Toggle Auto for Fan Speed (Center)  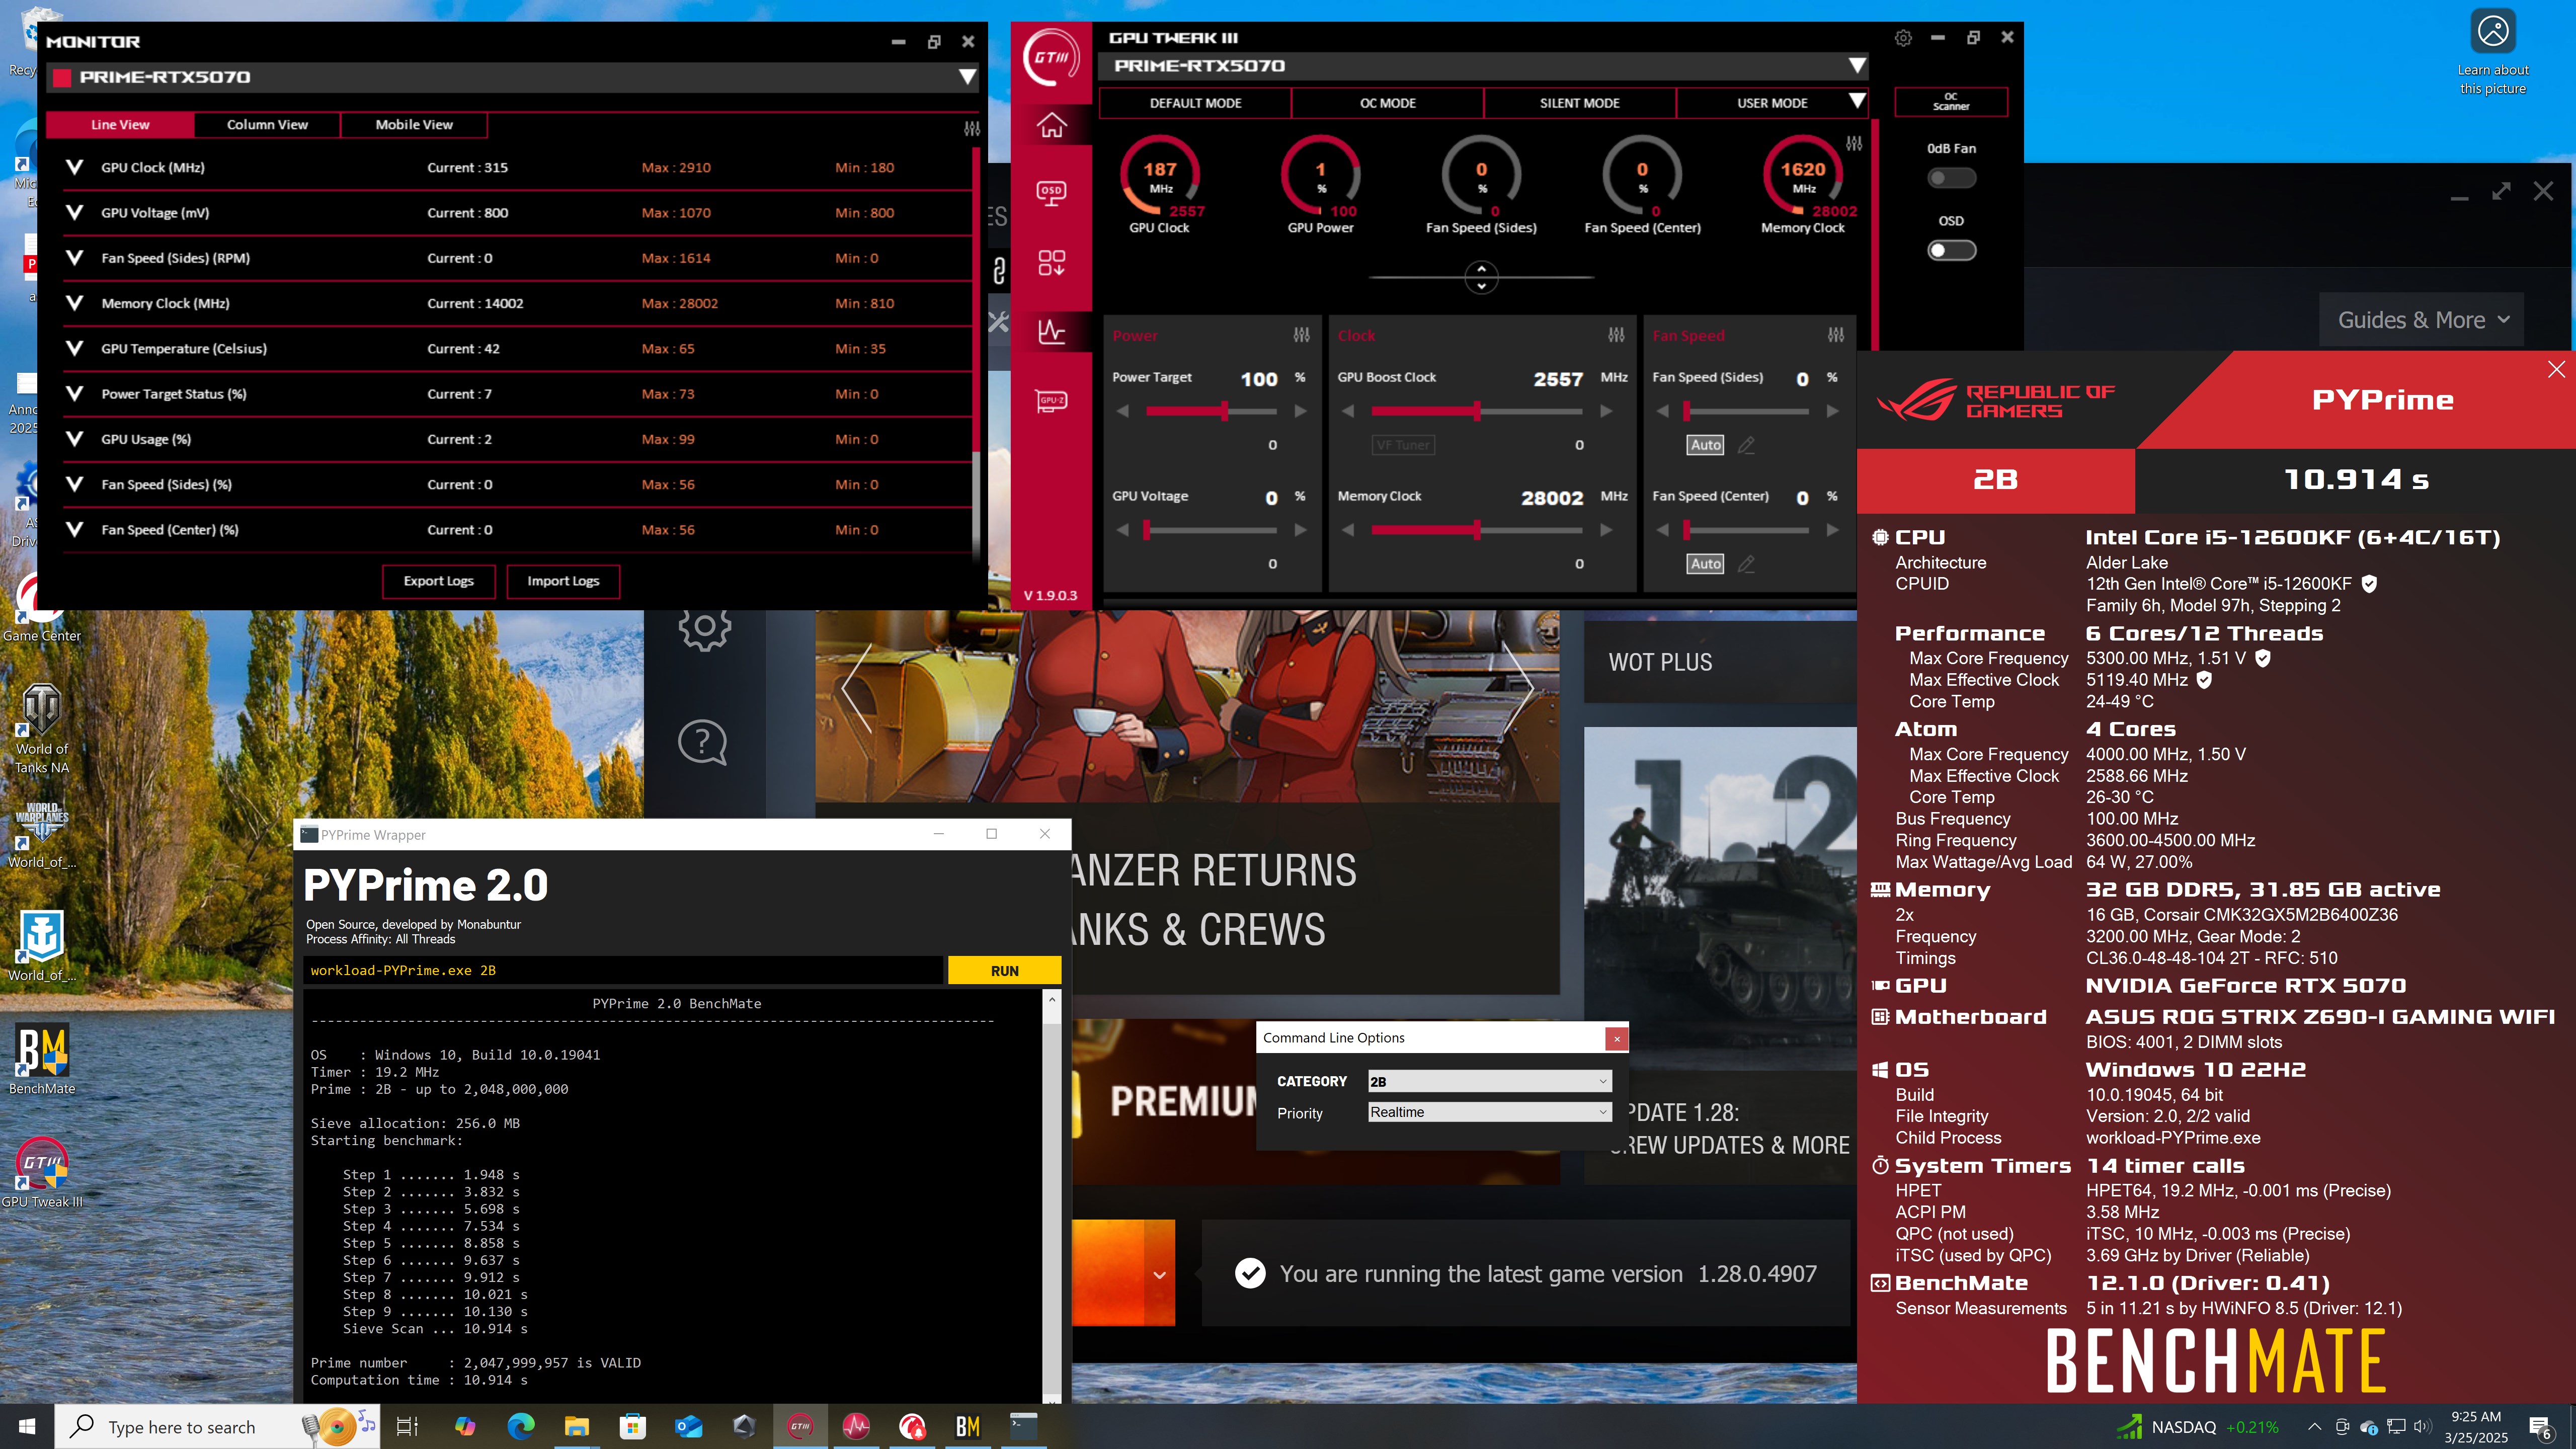click(1706, 564)
